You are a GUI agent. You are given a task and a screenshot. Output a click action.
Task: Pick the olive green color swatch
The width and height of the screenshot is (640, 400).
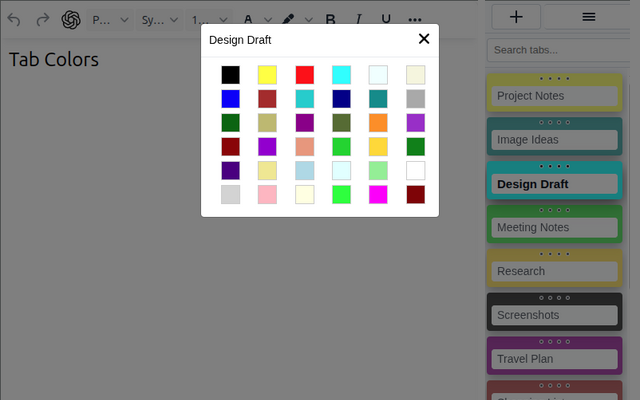pyautogui.click(x=342, y=123)
